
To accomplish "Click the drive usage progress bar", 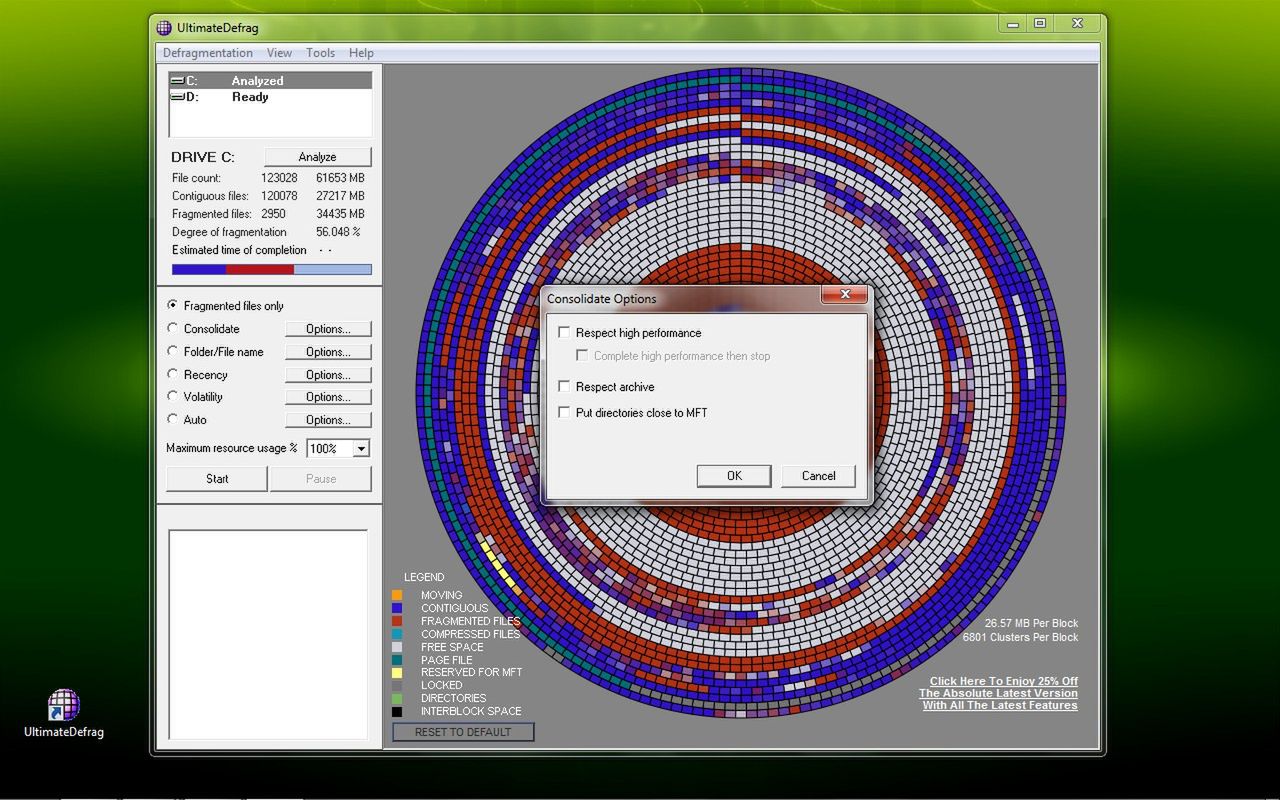I will [x=271, y=269].
